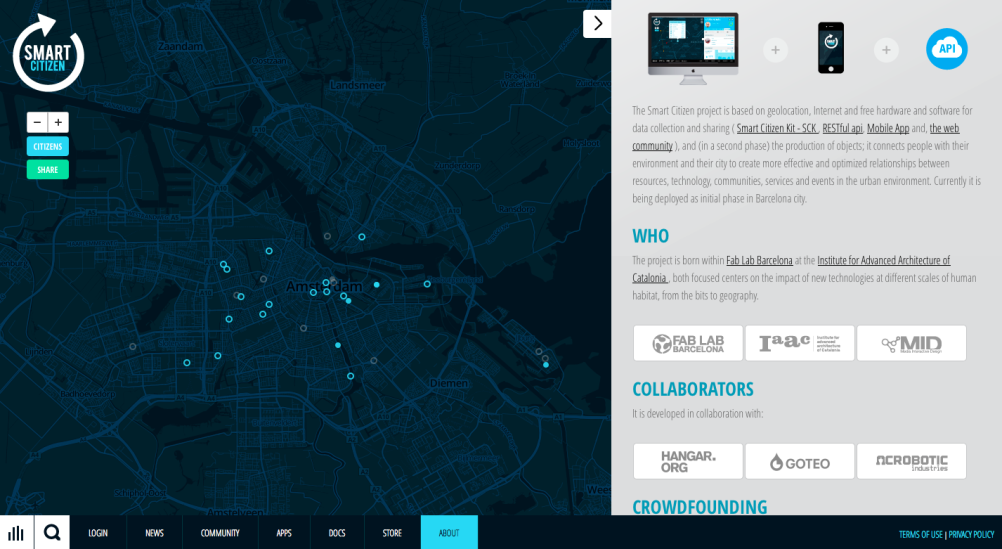The height and width of the screenshot is (549, 1002).
Task: Click the desktop monitor image
Action: pos(693,49)
